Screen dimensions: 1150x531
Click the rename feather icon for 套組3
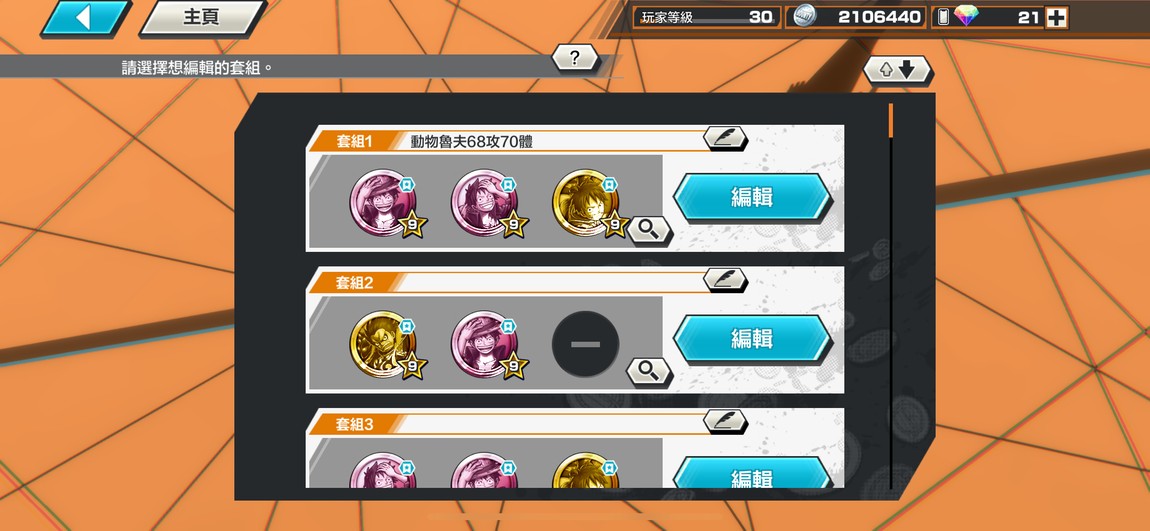point(725,421)
